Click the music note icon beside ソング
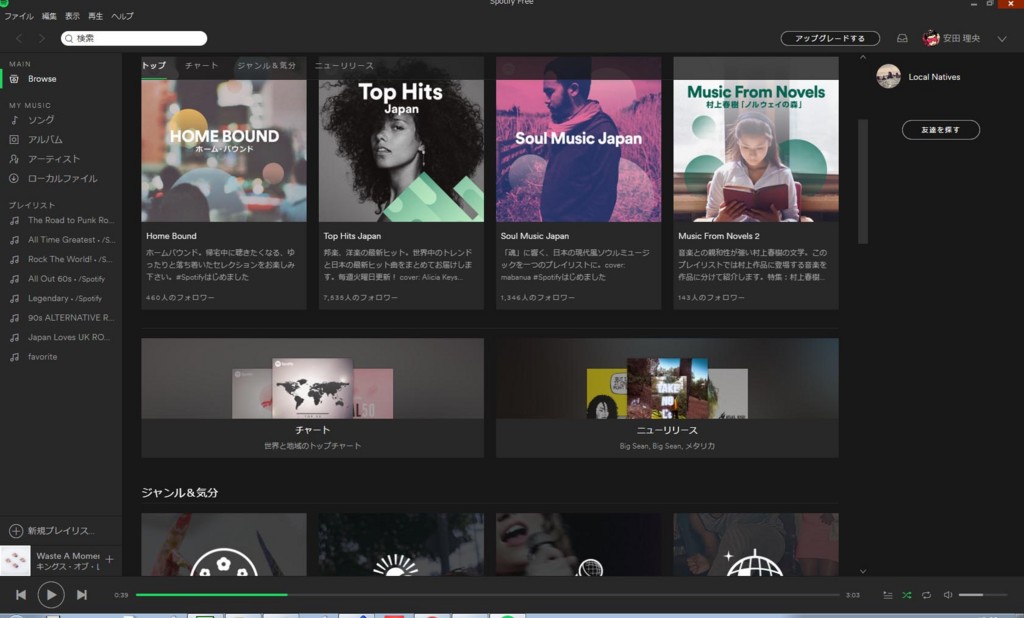 (14, 120)
